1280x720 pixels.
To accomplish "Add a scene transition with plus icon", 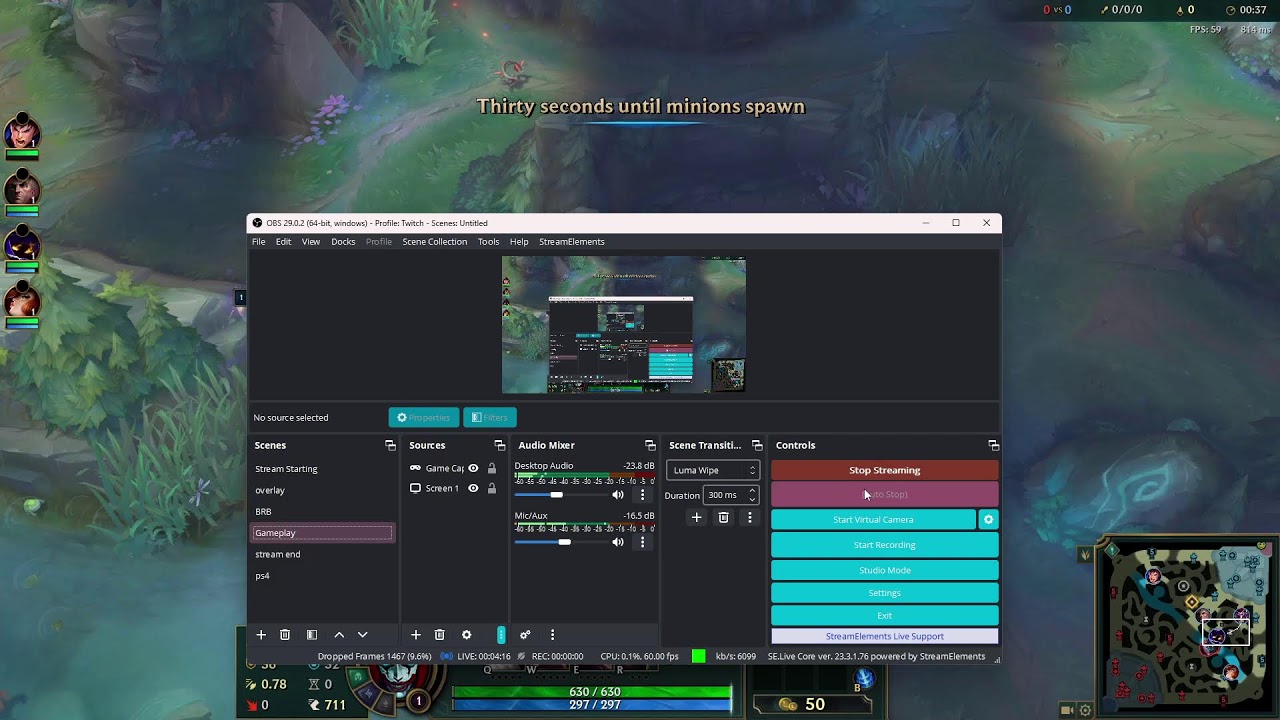I will (697, 517).
